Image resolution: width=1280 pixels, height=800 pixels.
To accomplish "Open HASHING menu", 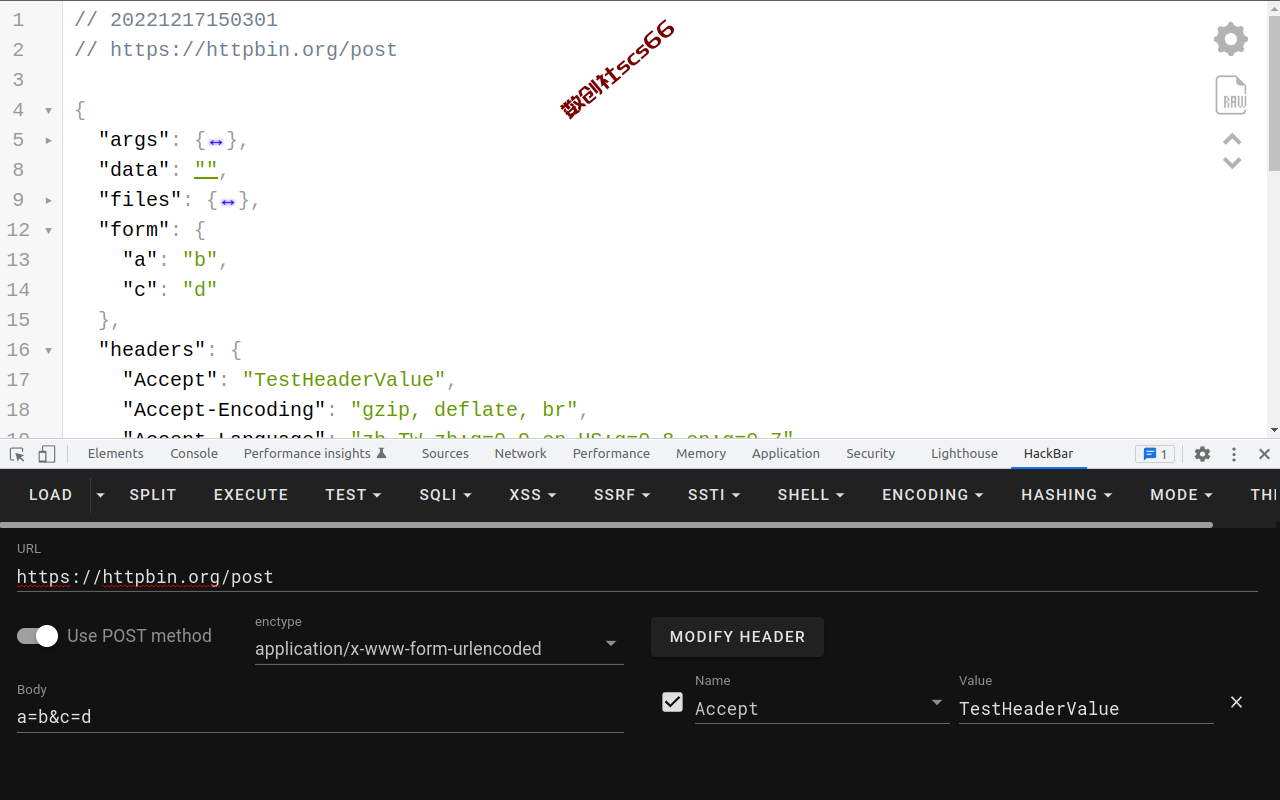I will [x=1066, y=495].
